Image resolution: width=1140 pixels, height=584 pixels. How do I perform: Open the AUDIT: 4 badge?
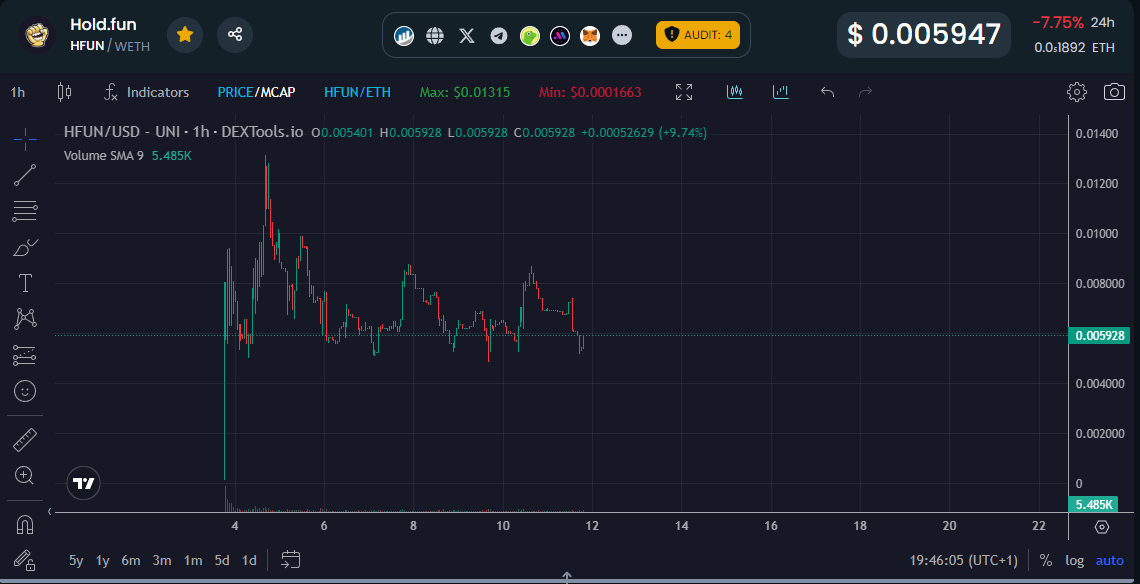pyautogui.click(x=698, y=35)
